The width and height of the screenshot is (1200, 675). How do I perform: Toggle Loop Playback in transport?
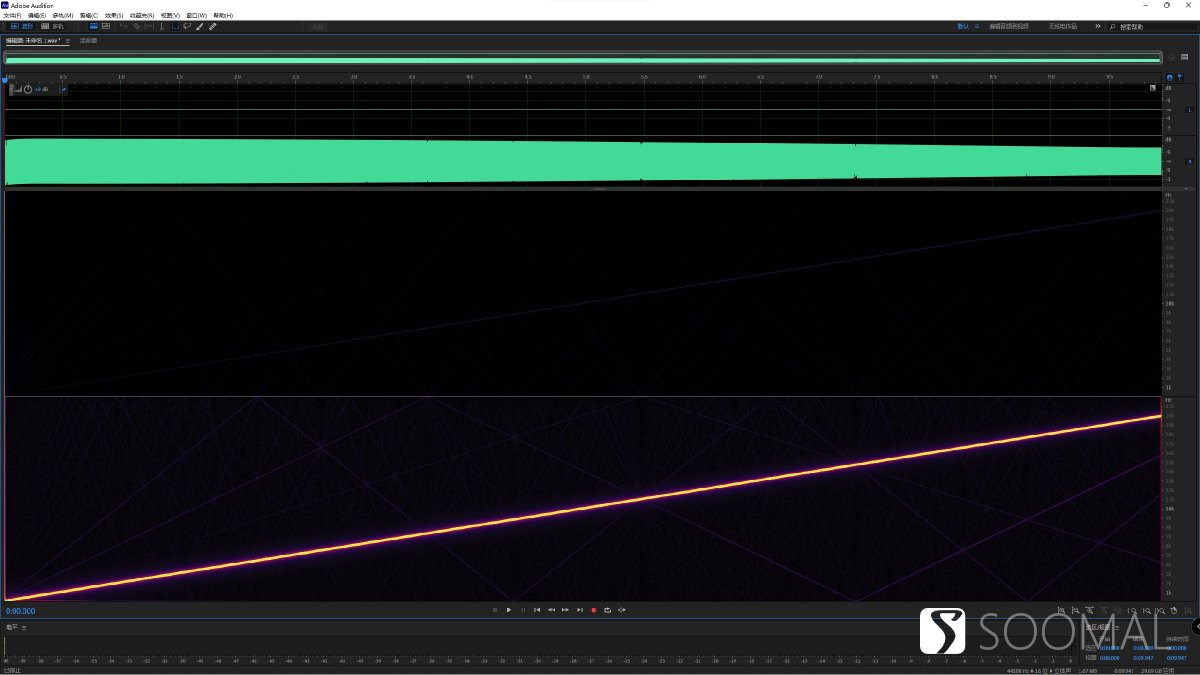click(x=607, y=610)
